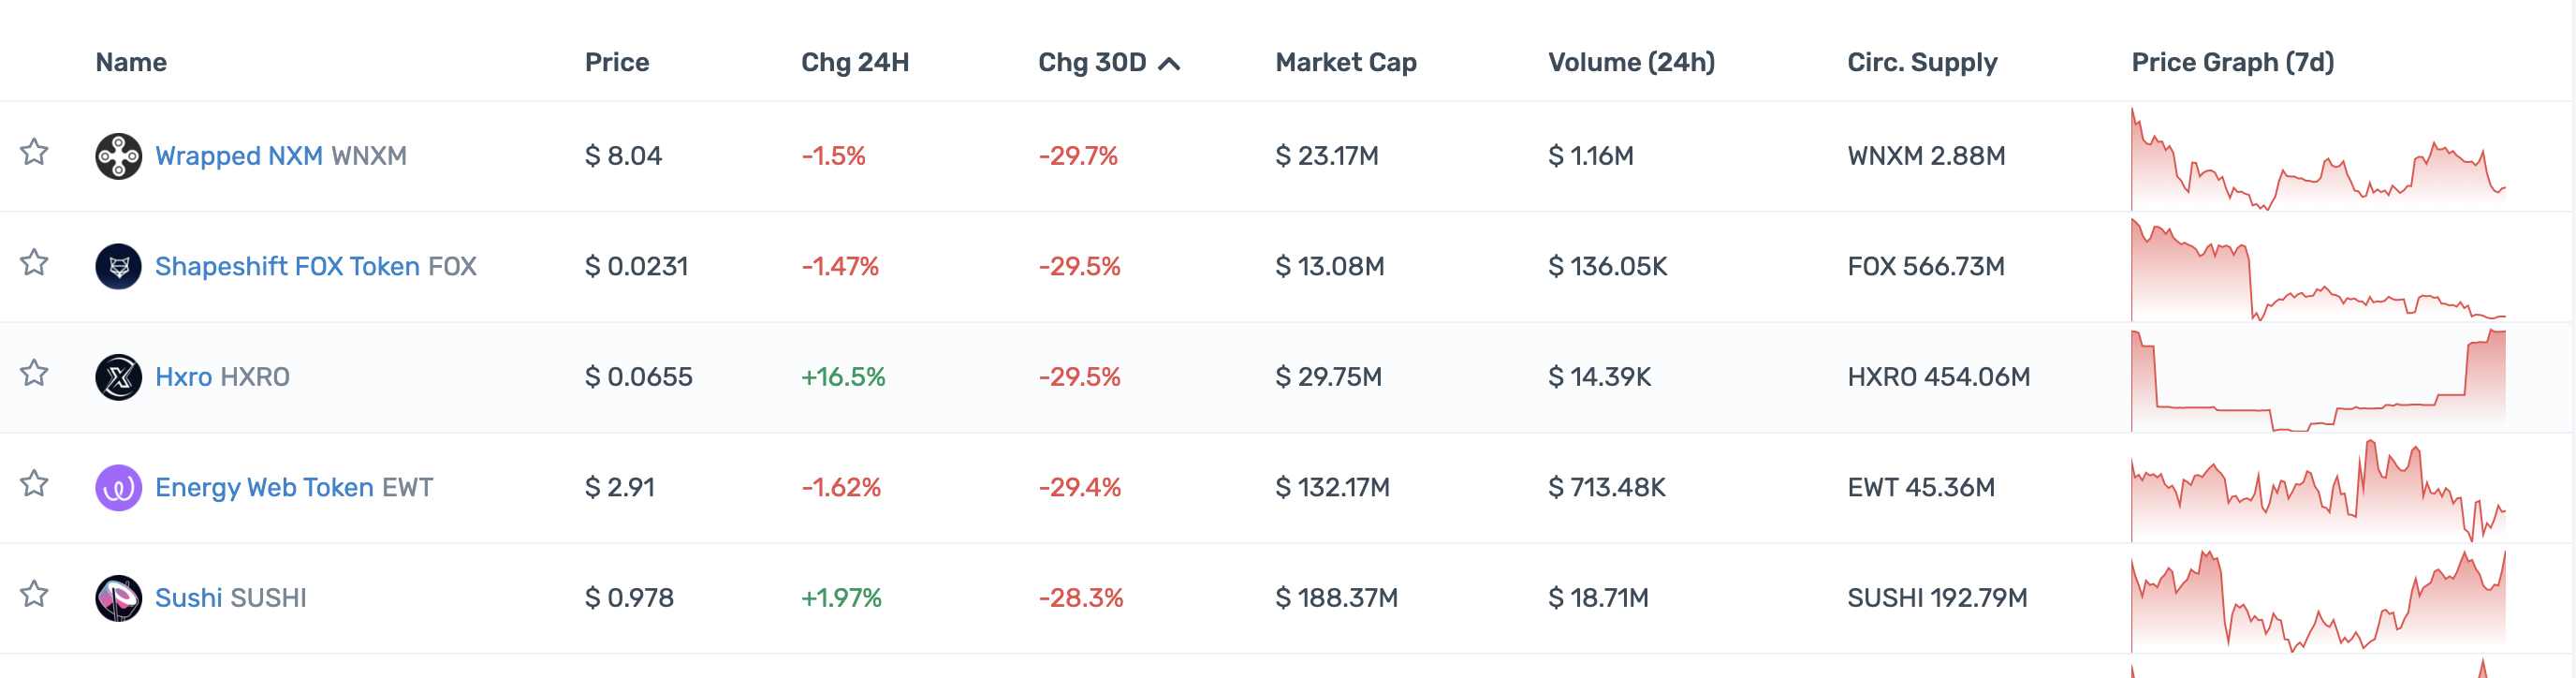Click the sort arrow next to Chg 30D
This screenshot has width=2576, height=678.
click(1168, 64)
